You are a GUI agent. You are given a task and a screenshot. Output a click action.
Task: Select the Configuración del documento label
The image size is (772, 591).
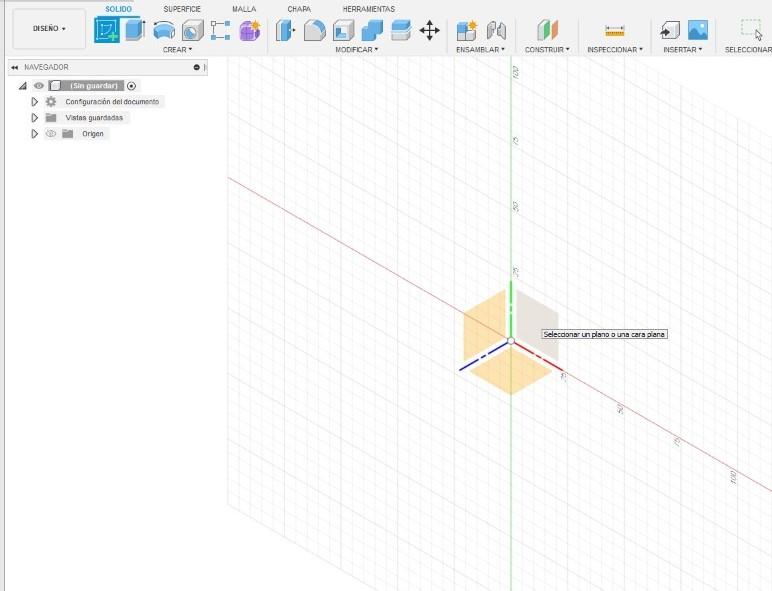112,101
